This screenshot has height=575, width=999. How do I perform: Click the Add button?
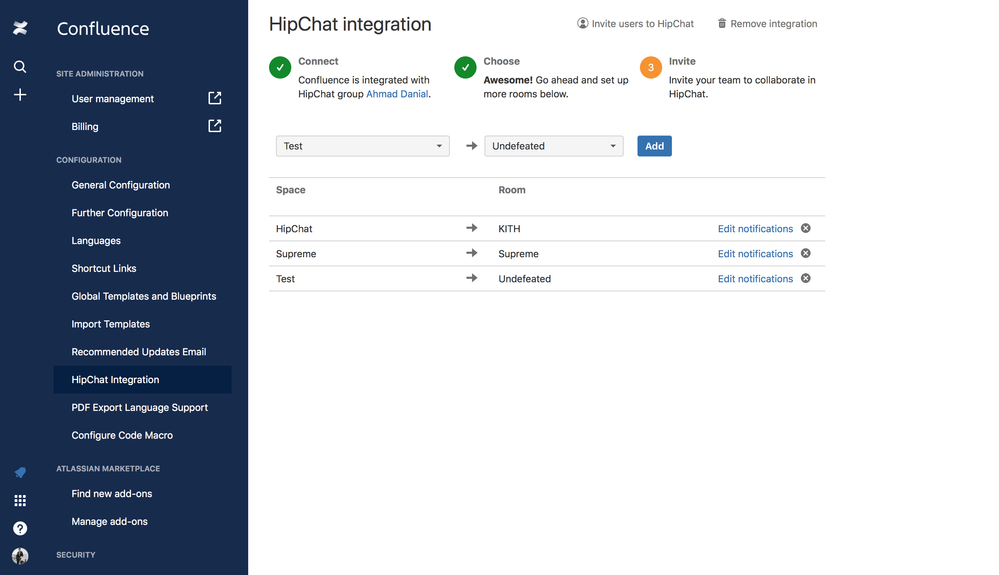(x=654, y=146)
